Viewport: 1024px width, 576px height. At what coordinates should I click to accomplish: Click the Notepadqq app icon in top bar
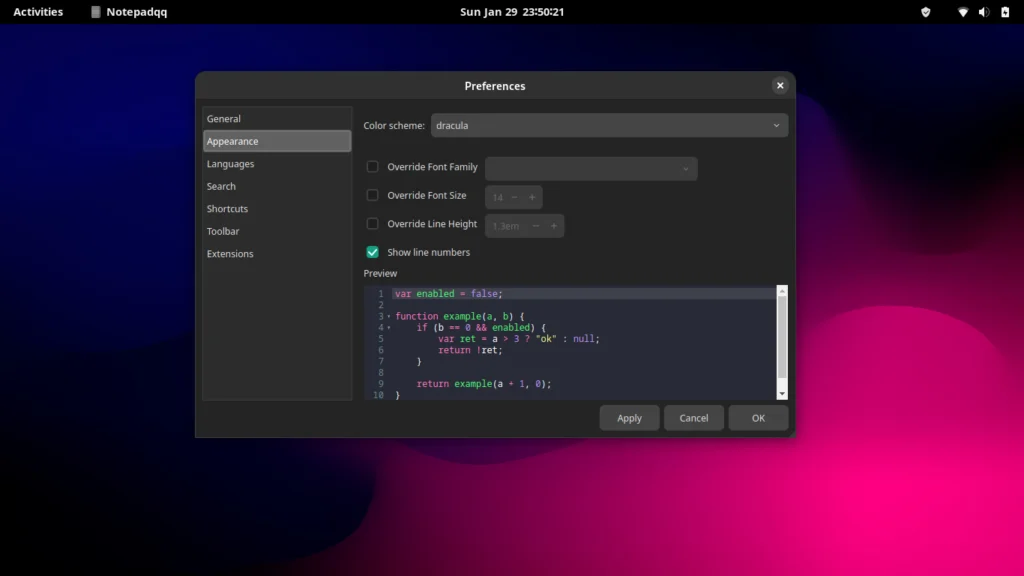pyautogui.click(x=95, y=12)
